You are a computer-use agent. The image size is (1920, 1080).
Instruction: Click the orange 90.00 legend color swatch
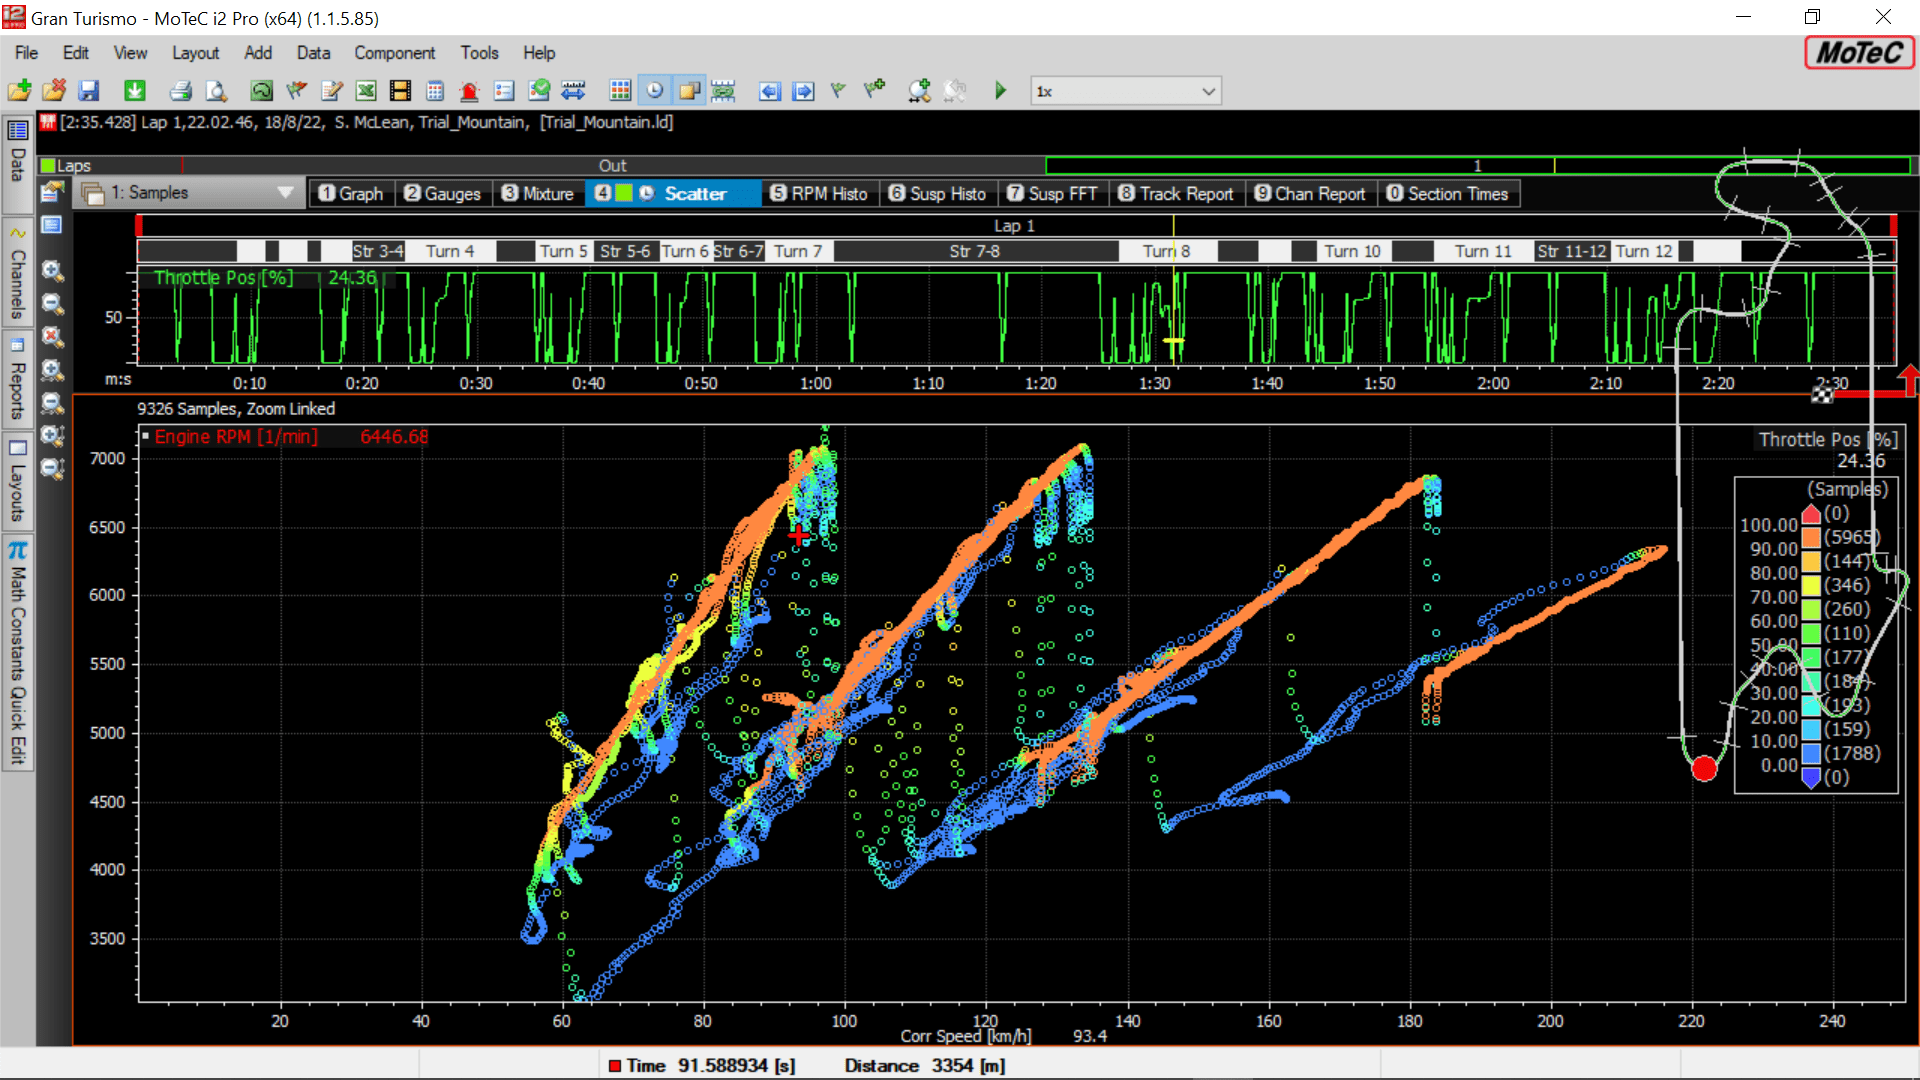tap(1811, 538)
